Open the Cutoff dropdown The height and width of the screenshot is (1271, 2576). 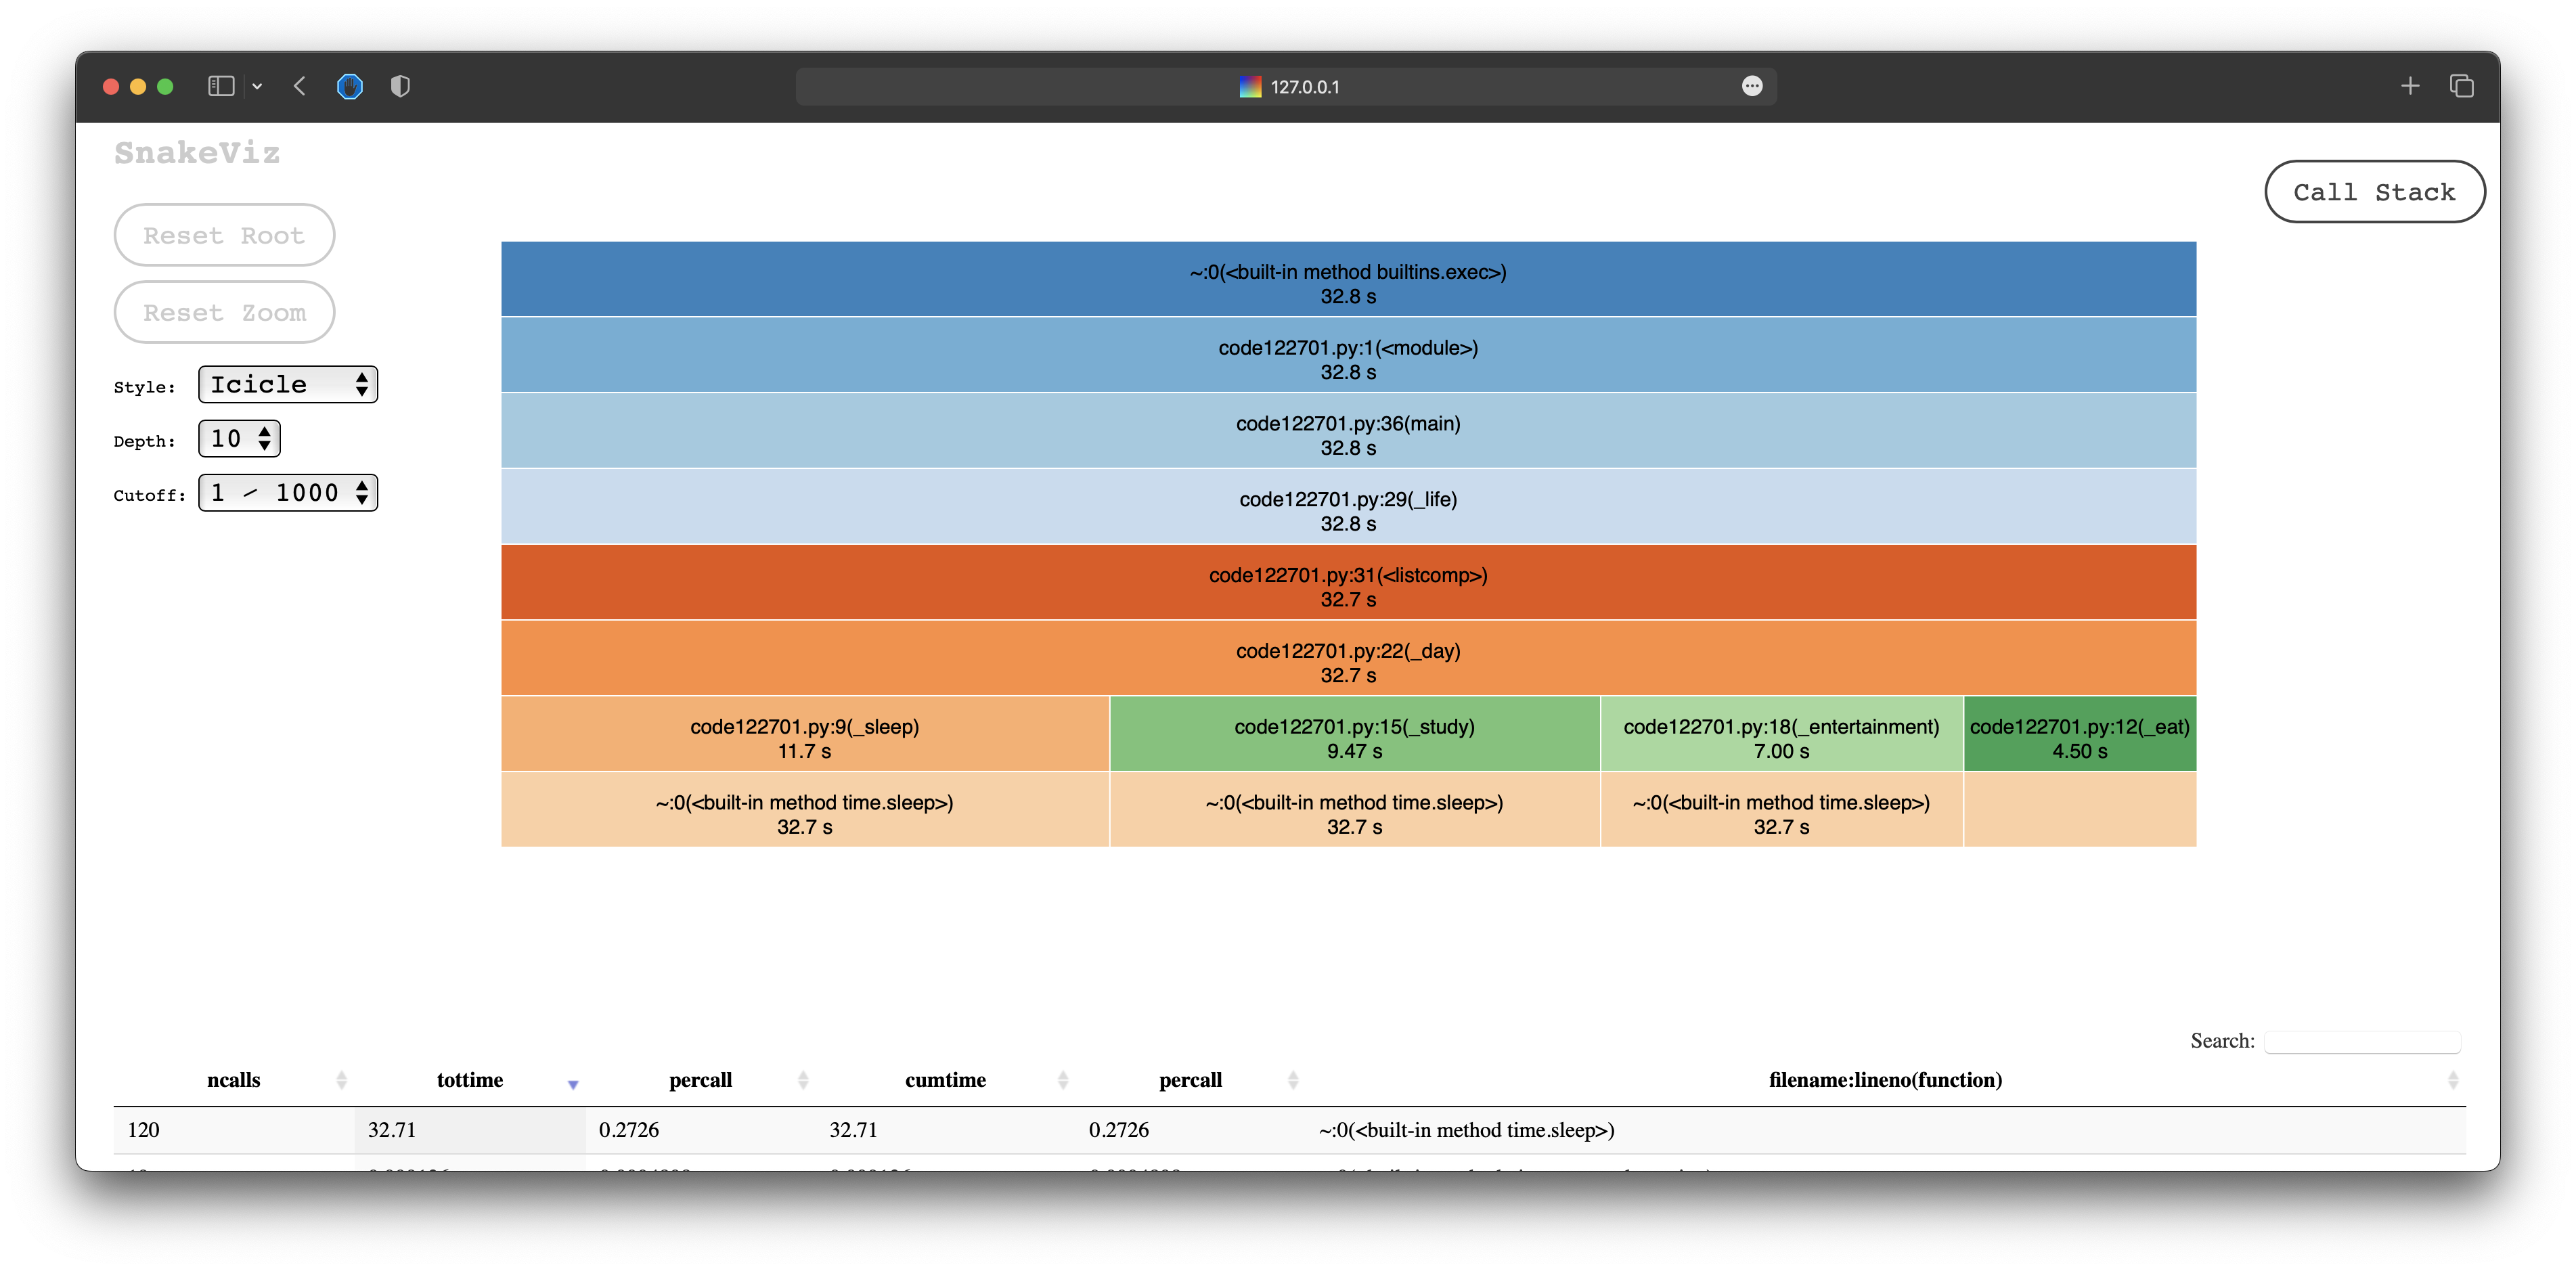click(x=288, y=493)
